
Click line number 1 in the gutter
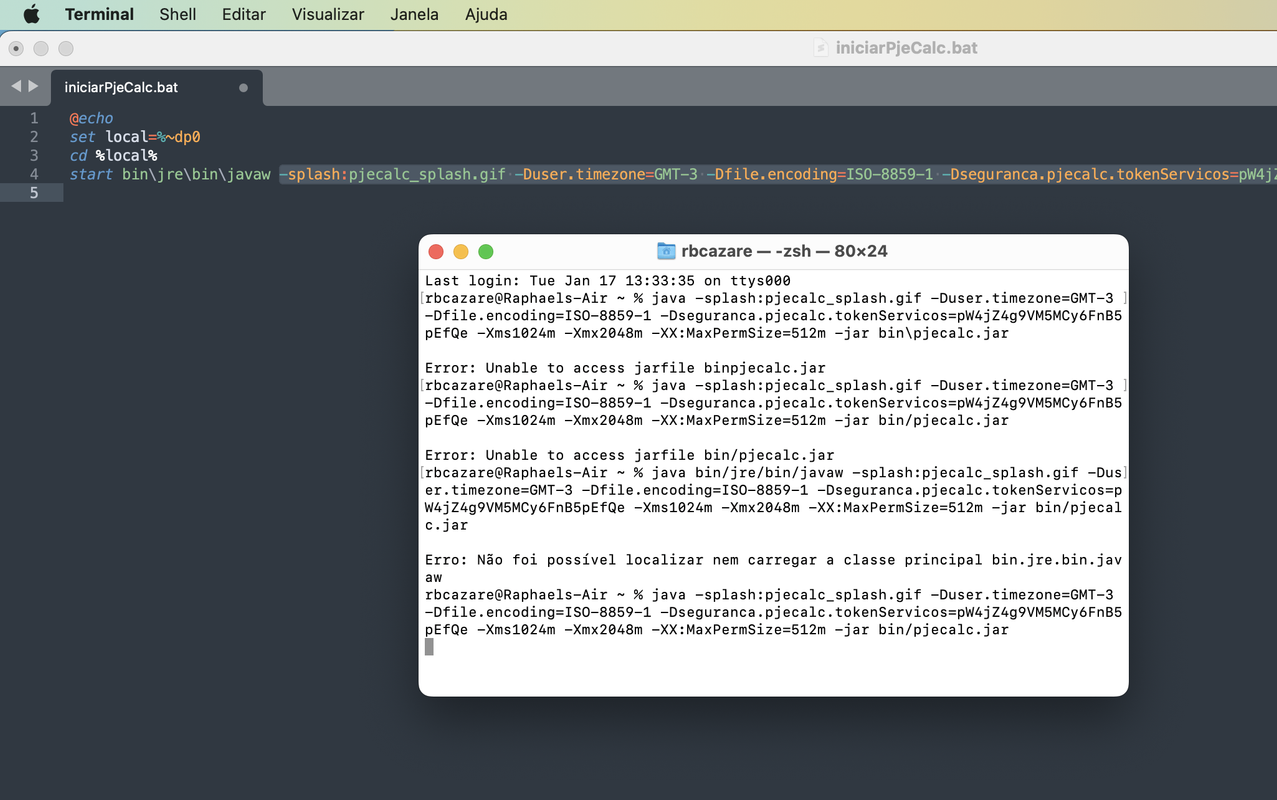(34, 118)
